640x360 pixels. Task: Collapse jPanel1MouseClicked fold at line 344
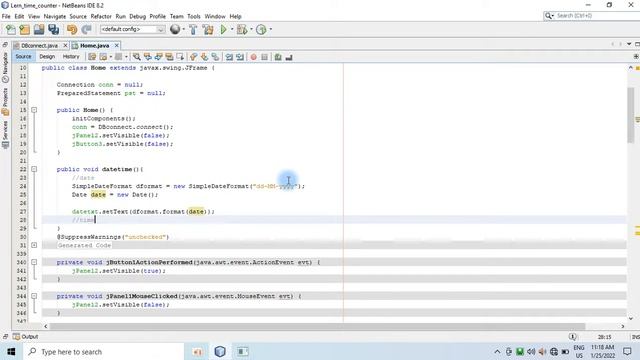[34, 296]
